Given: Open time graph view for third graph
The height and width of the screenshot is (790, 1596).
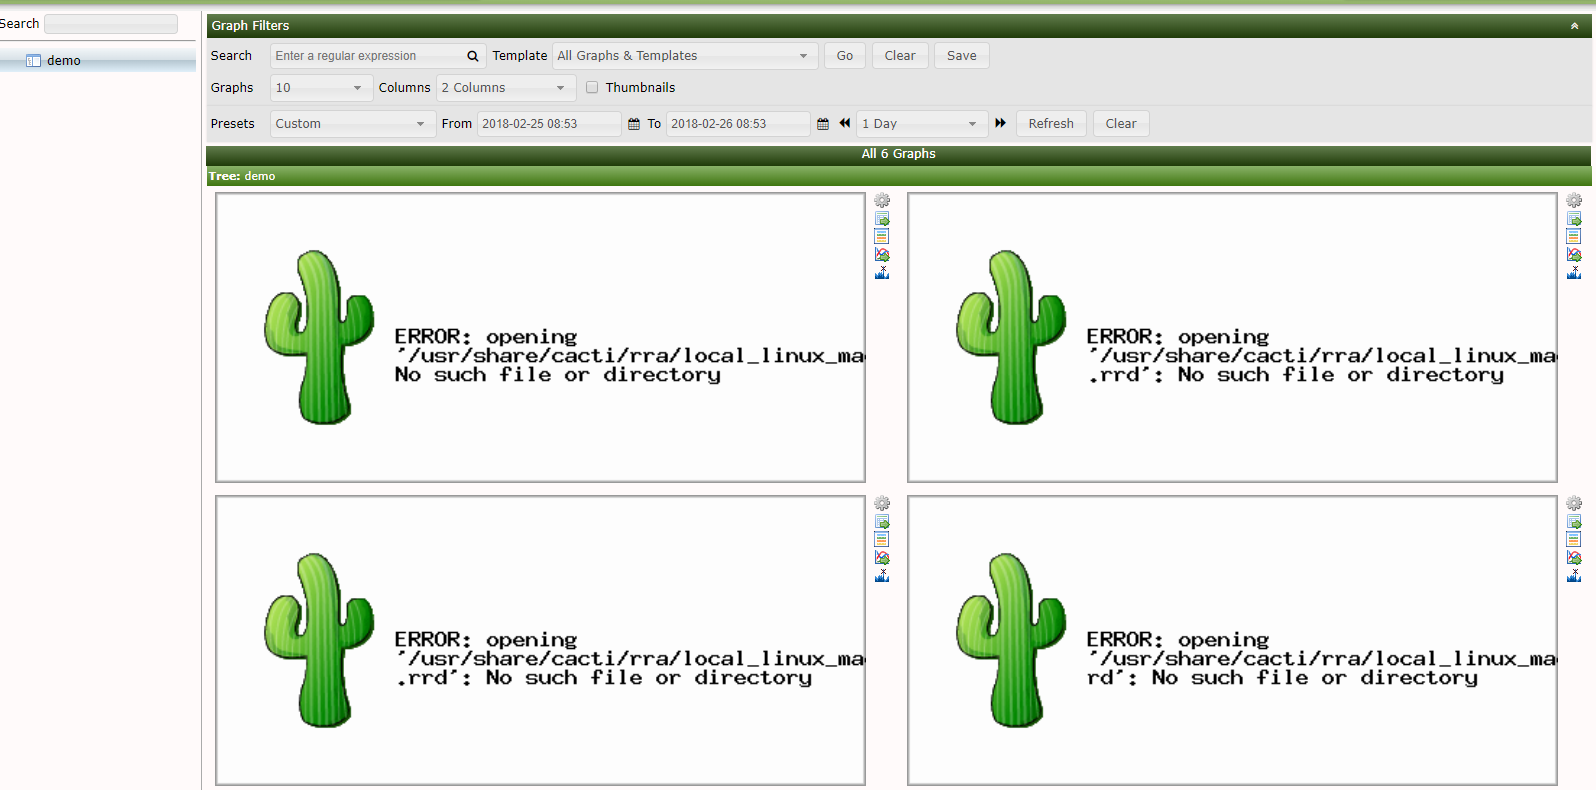Looking at the screenshot, I should point(882,540).
